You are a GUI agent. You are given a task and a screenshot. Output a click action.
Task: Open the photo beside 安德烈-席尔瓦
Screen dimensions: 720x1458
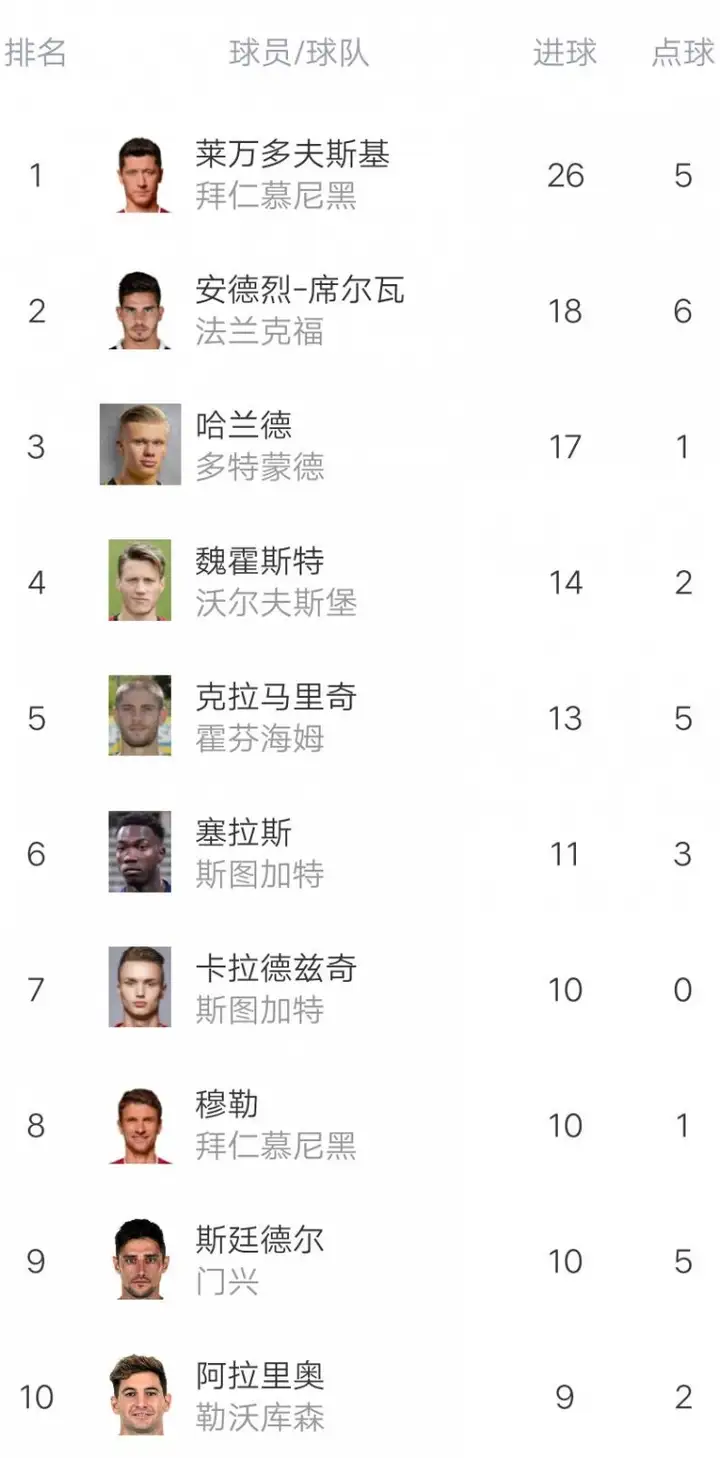pos(140,310)
